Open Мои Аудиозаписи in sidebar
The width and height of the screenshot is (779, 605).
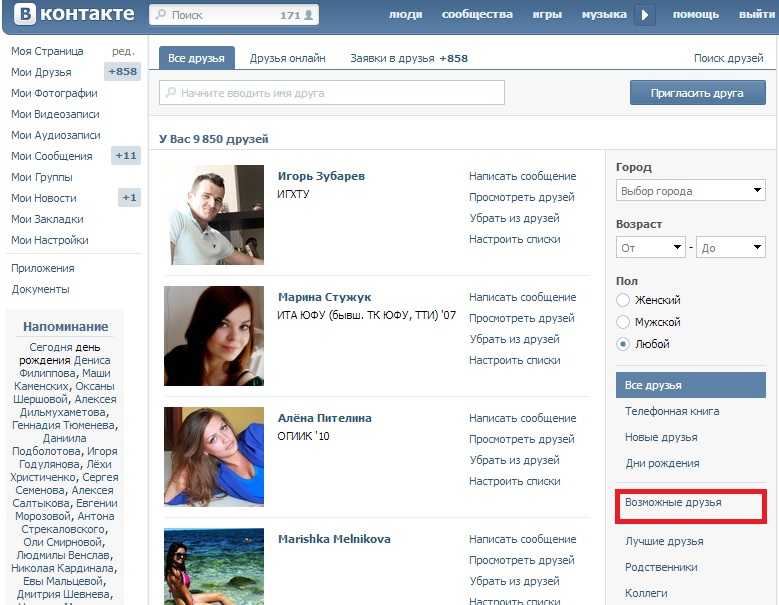[x=56, y=135]
